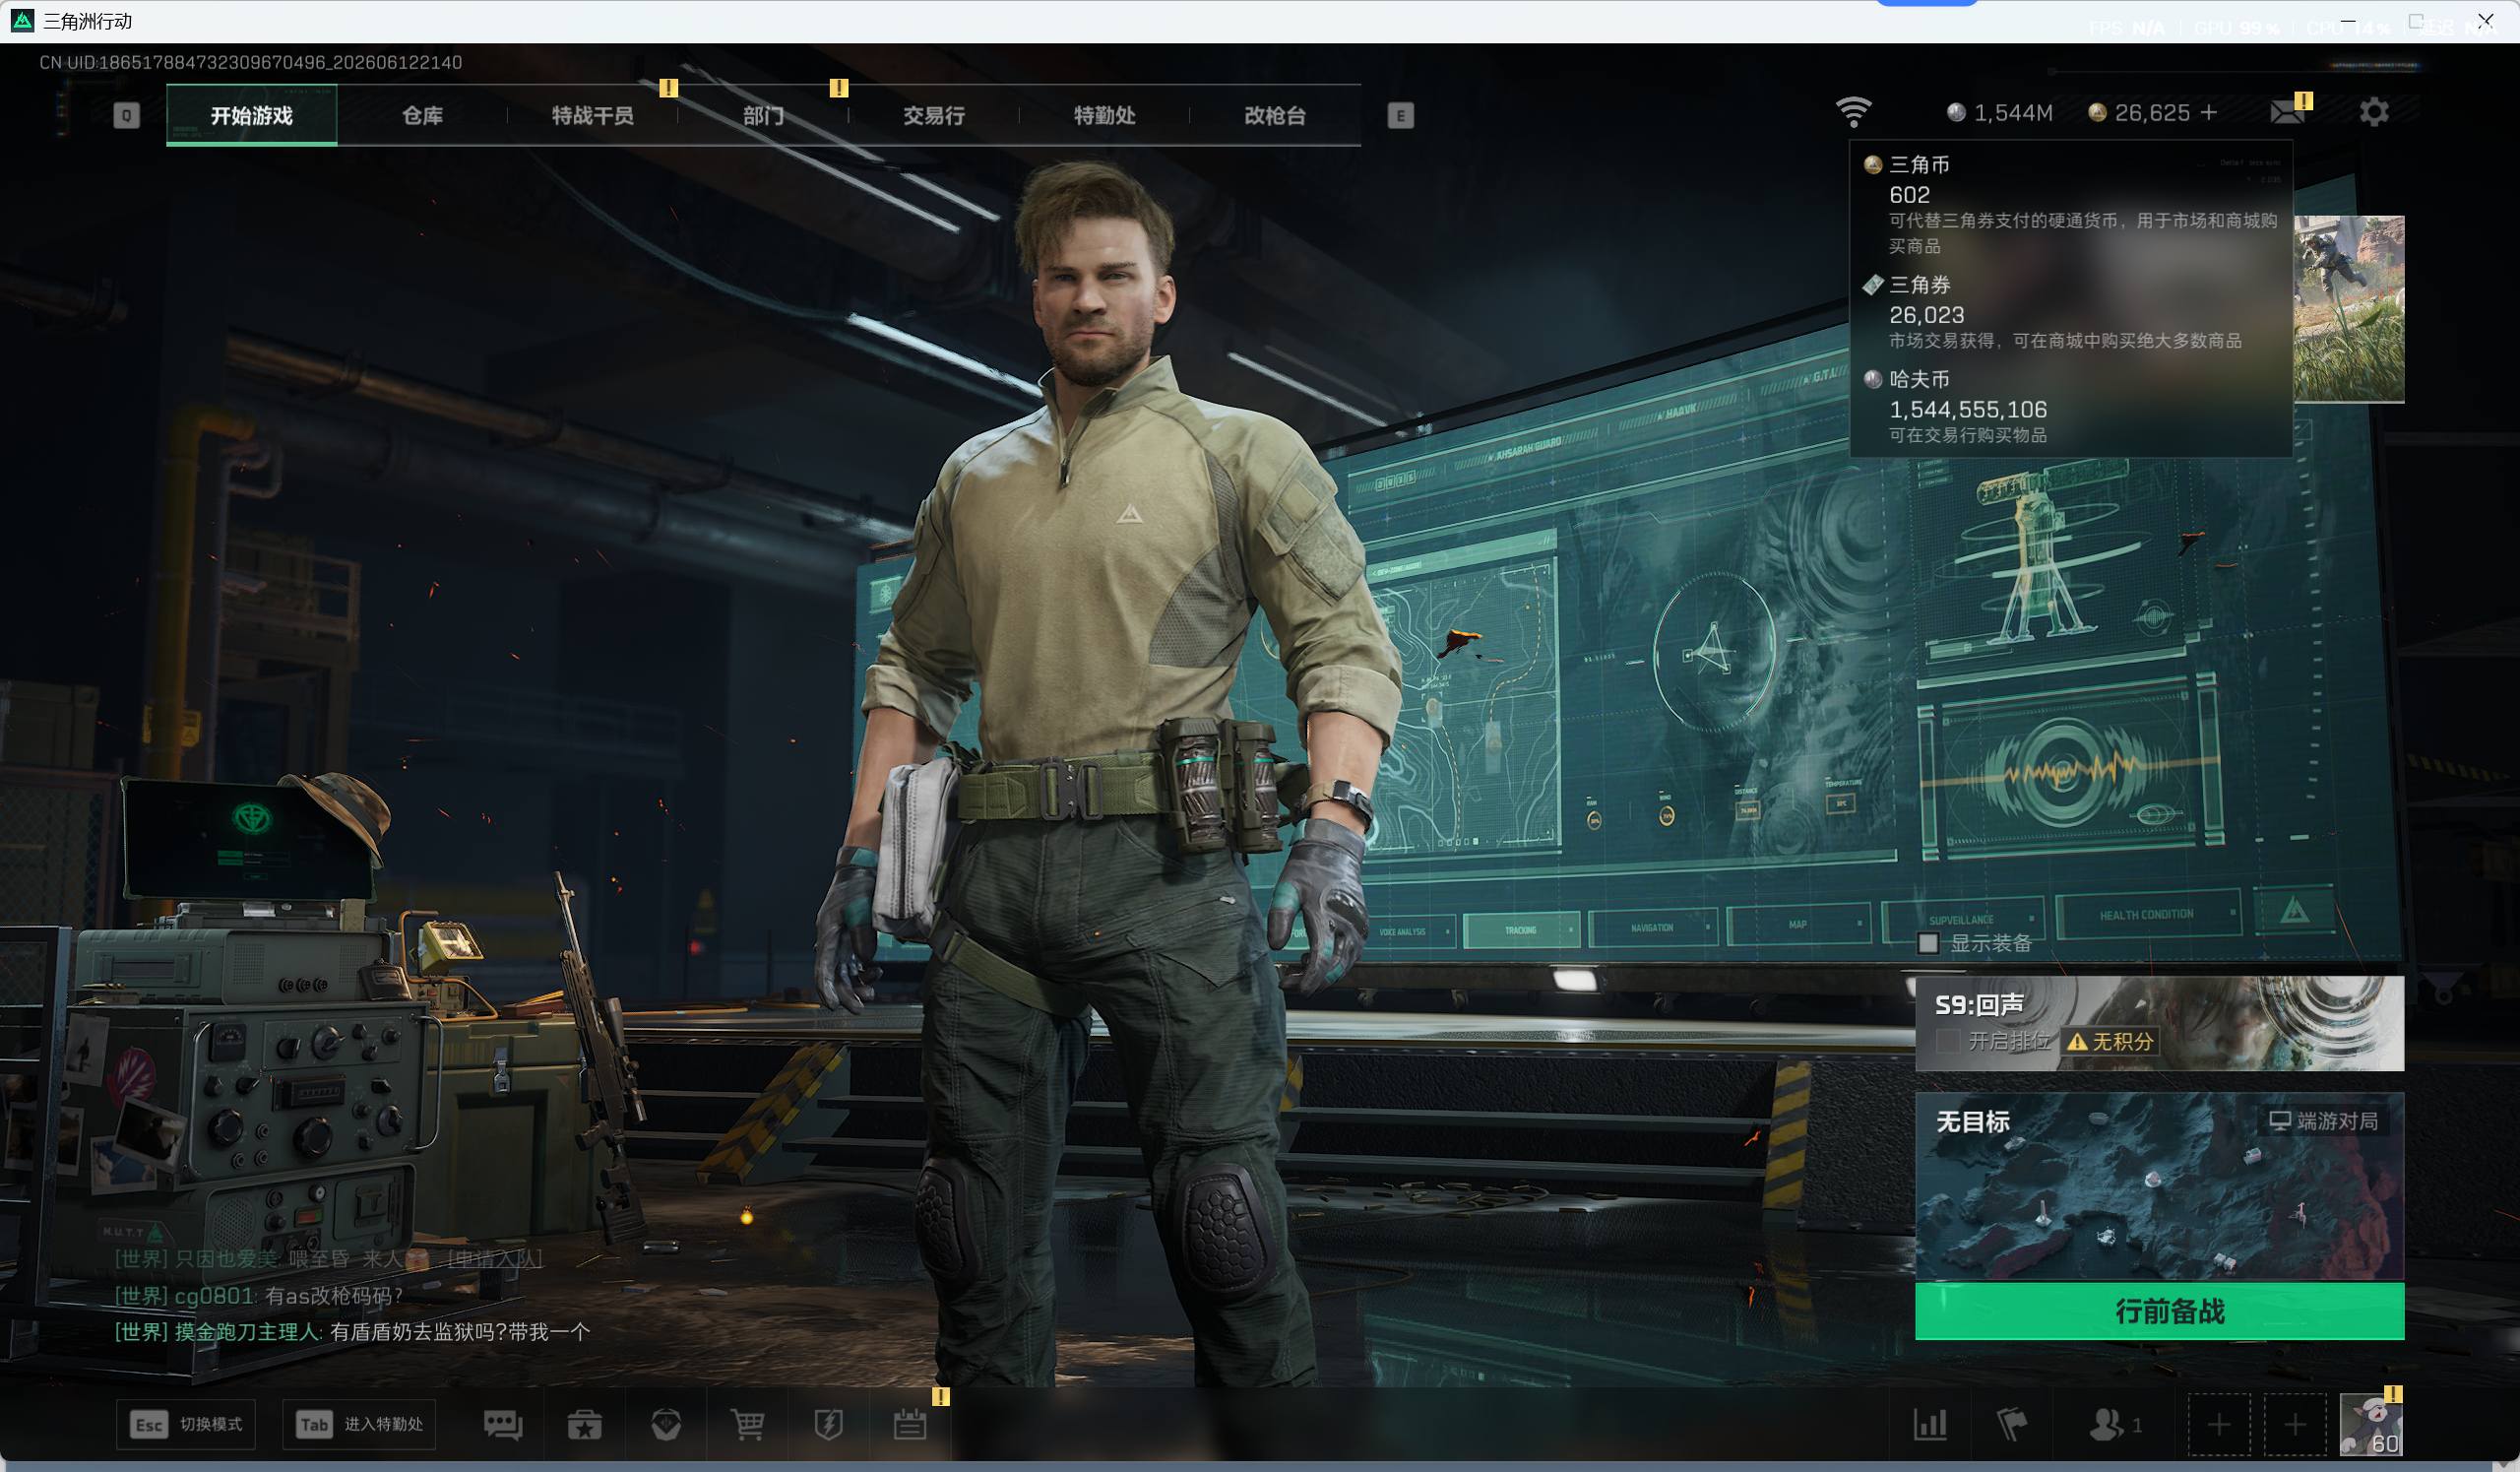Open the 改枪台 tab
The image size is (2520, 1472).
[1275, 115]
